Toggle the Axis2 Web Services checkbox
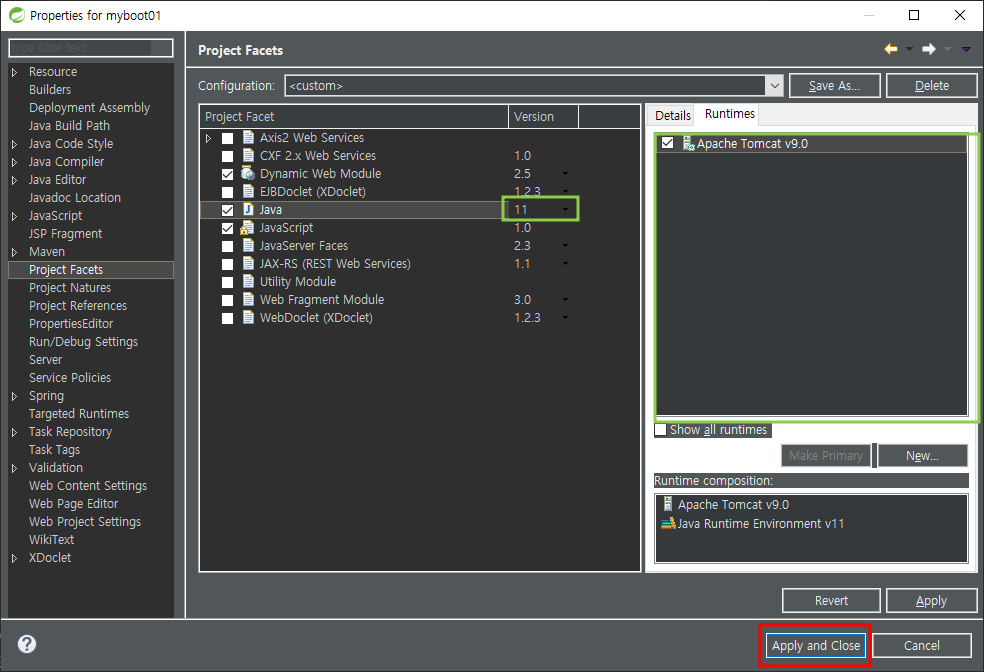The width and height of the screenshot is (984, 672). click(227, 138)
